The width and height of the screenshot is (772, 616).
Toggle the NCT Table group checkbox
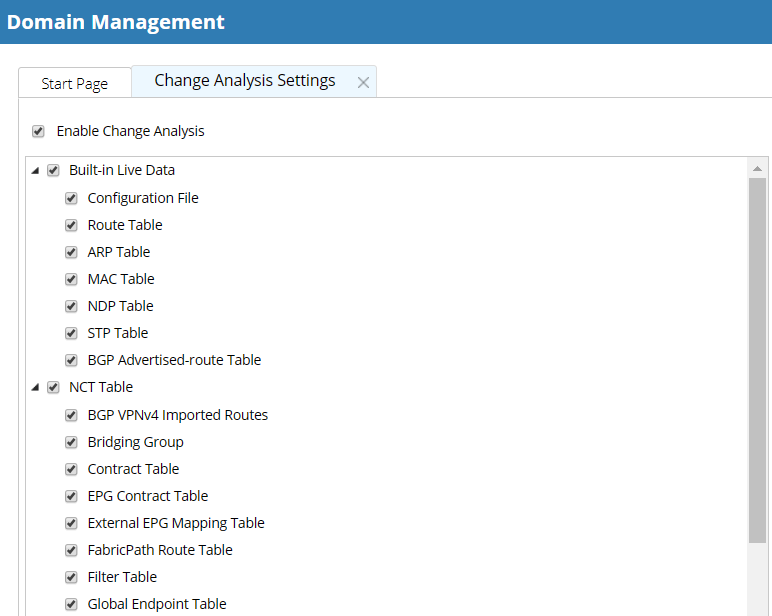click(53, 388)
